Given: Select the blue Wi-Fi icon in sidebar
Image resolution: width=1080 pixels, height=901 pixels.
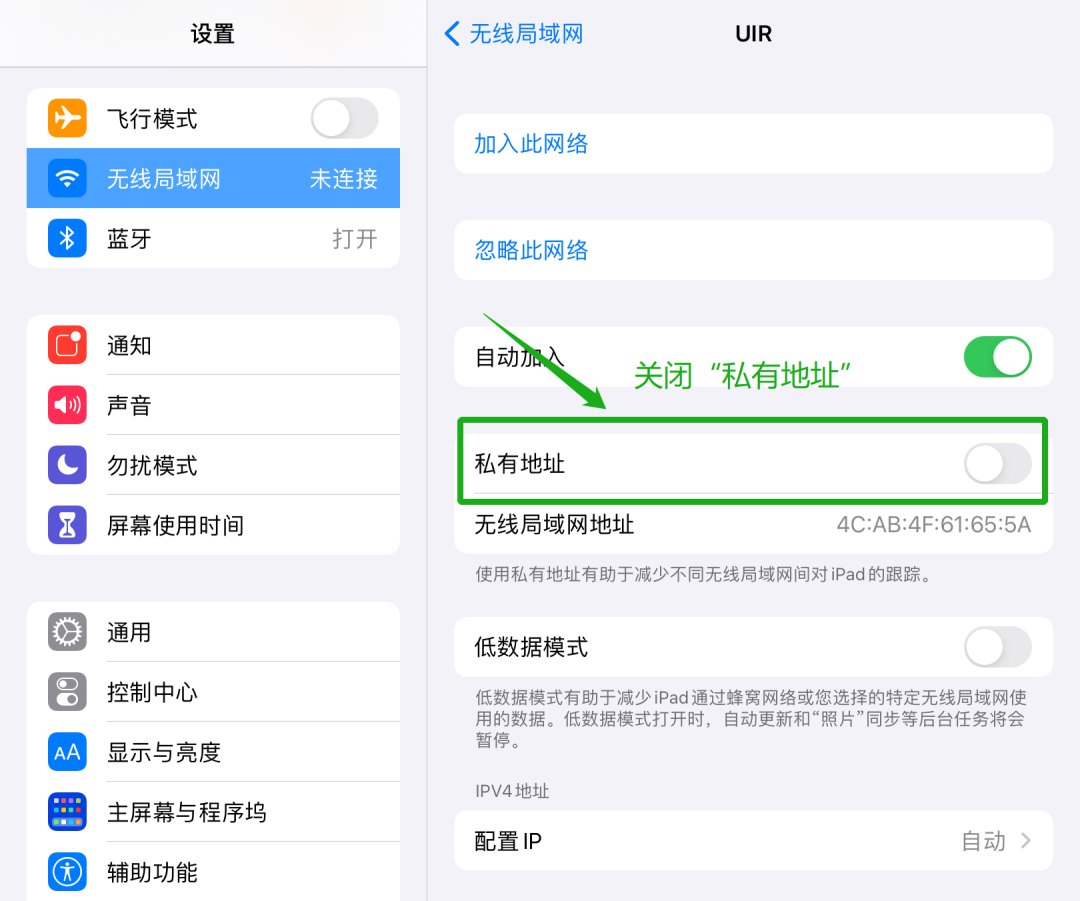Looking at the screenshot, I should [67, 178].
